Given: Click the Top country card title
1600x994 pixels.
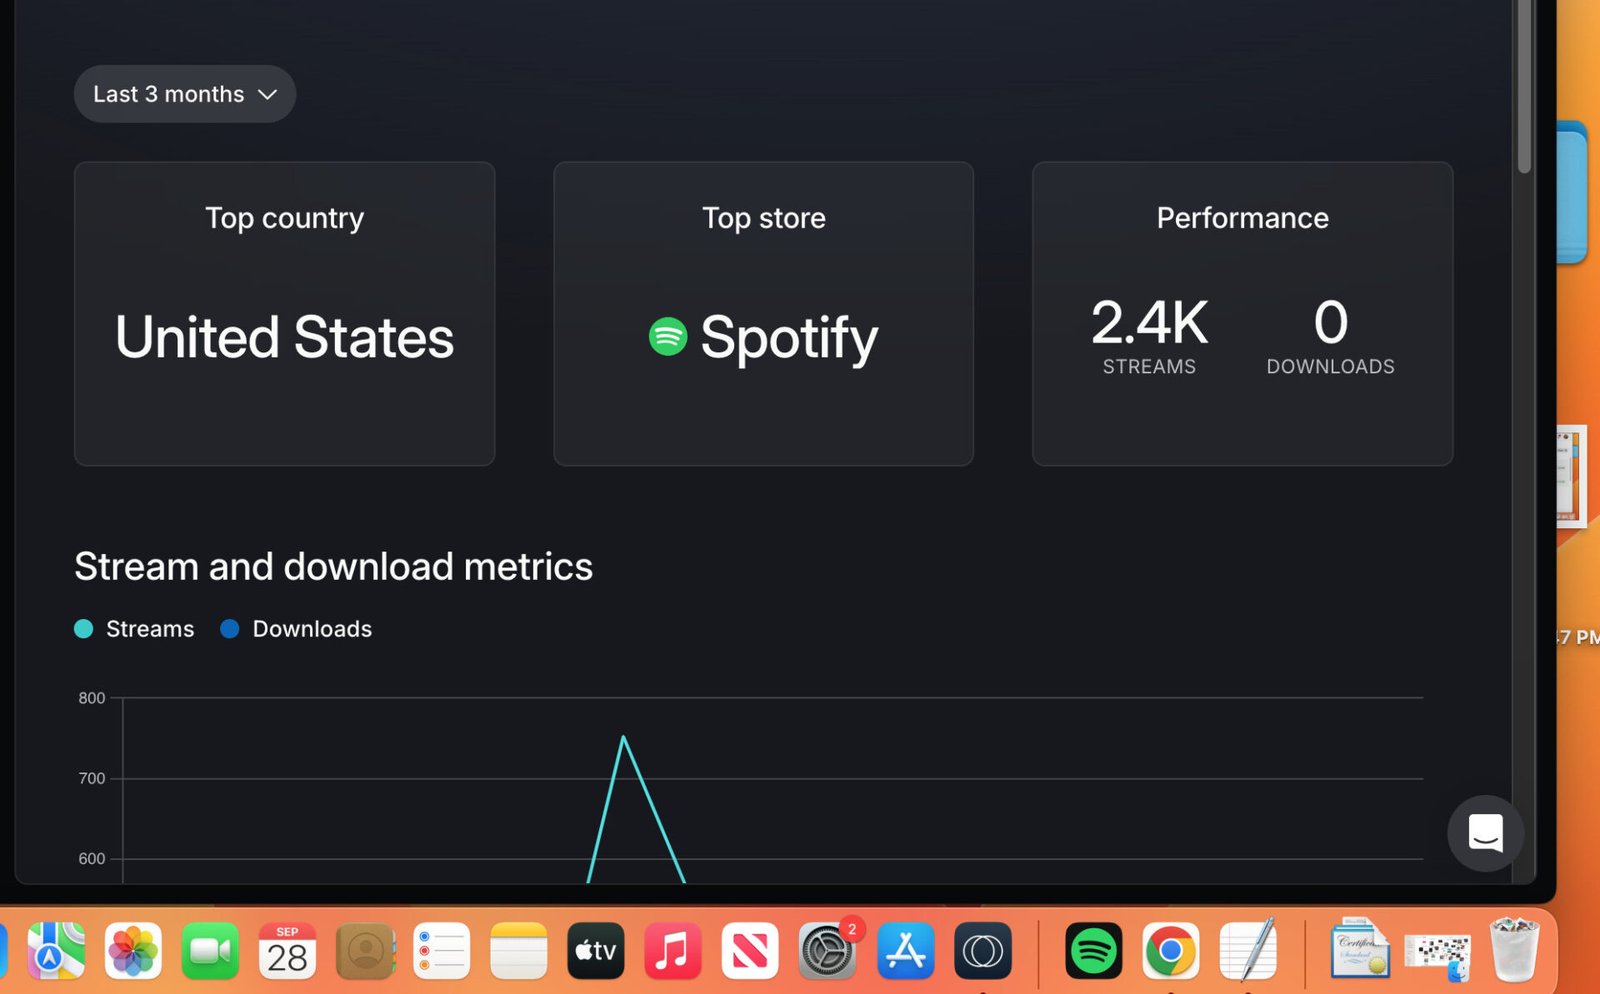Looking at the screenshot, I should (285, 218).
